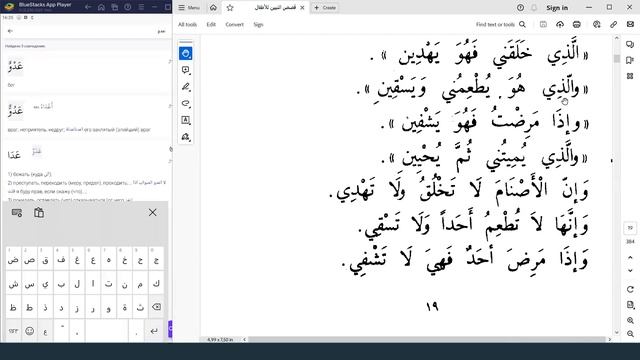Zoom in on the PDF page
The height and width of the screenshot is (360, 640).
(x=630, y=321)
